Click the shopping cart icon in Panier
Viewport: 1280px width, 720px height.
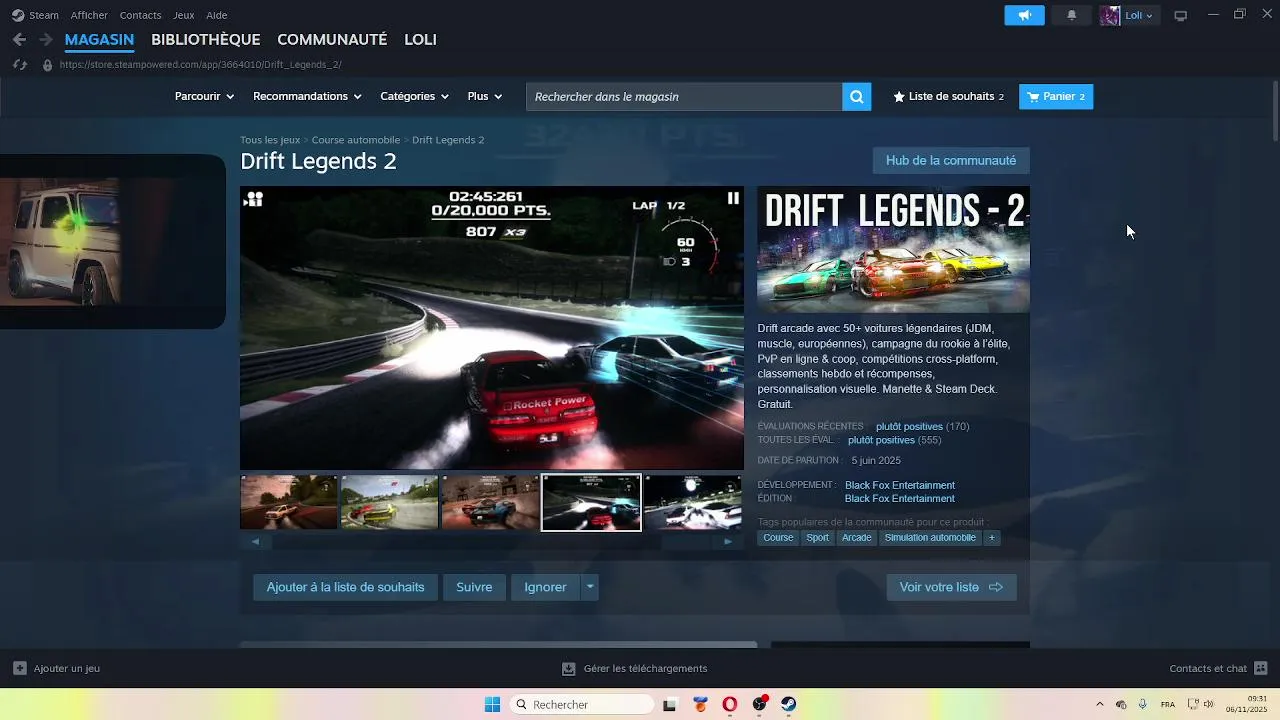[1033, 97]
